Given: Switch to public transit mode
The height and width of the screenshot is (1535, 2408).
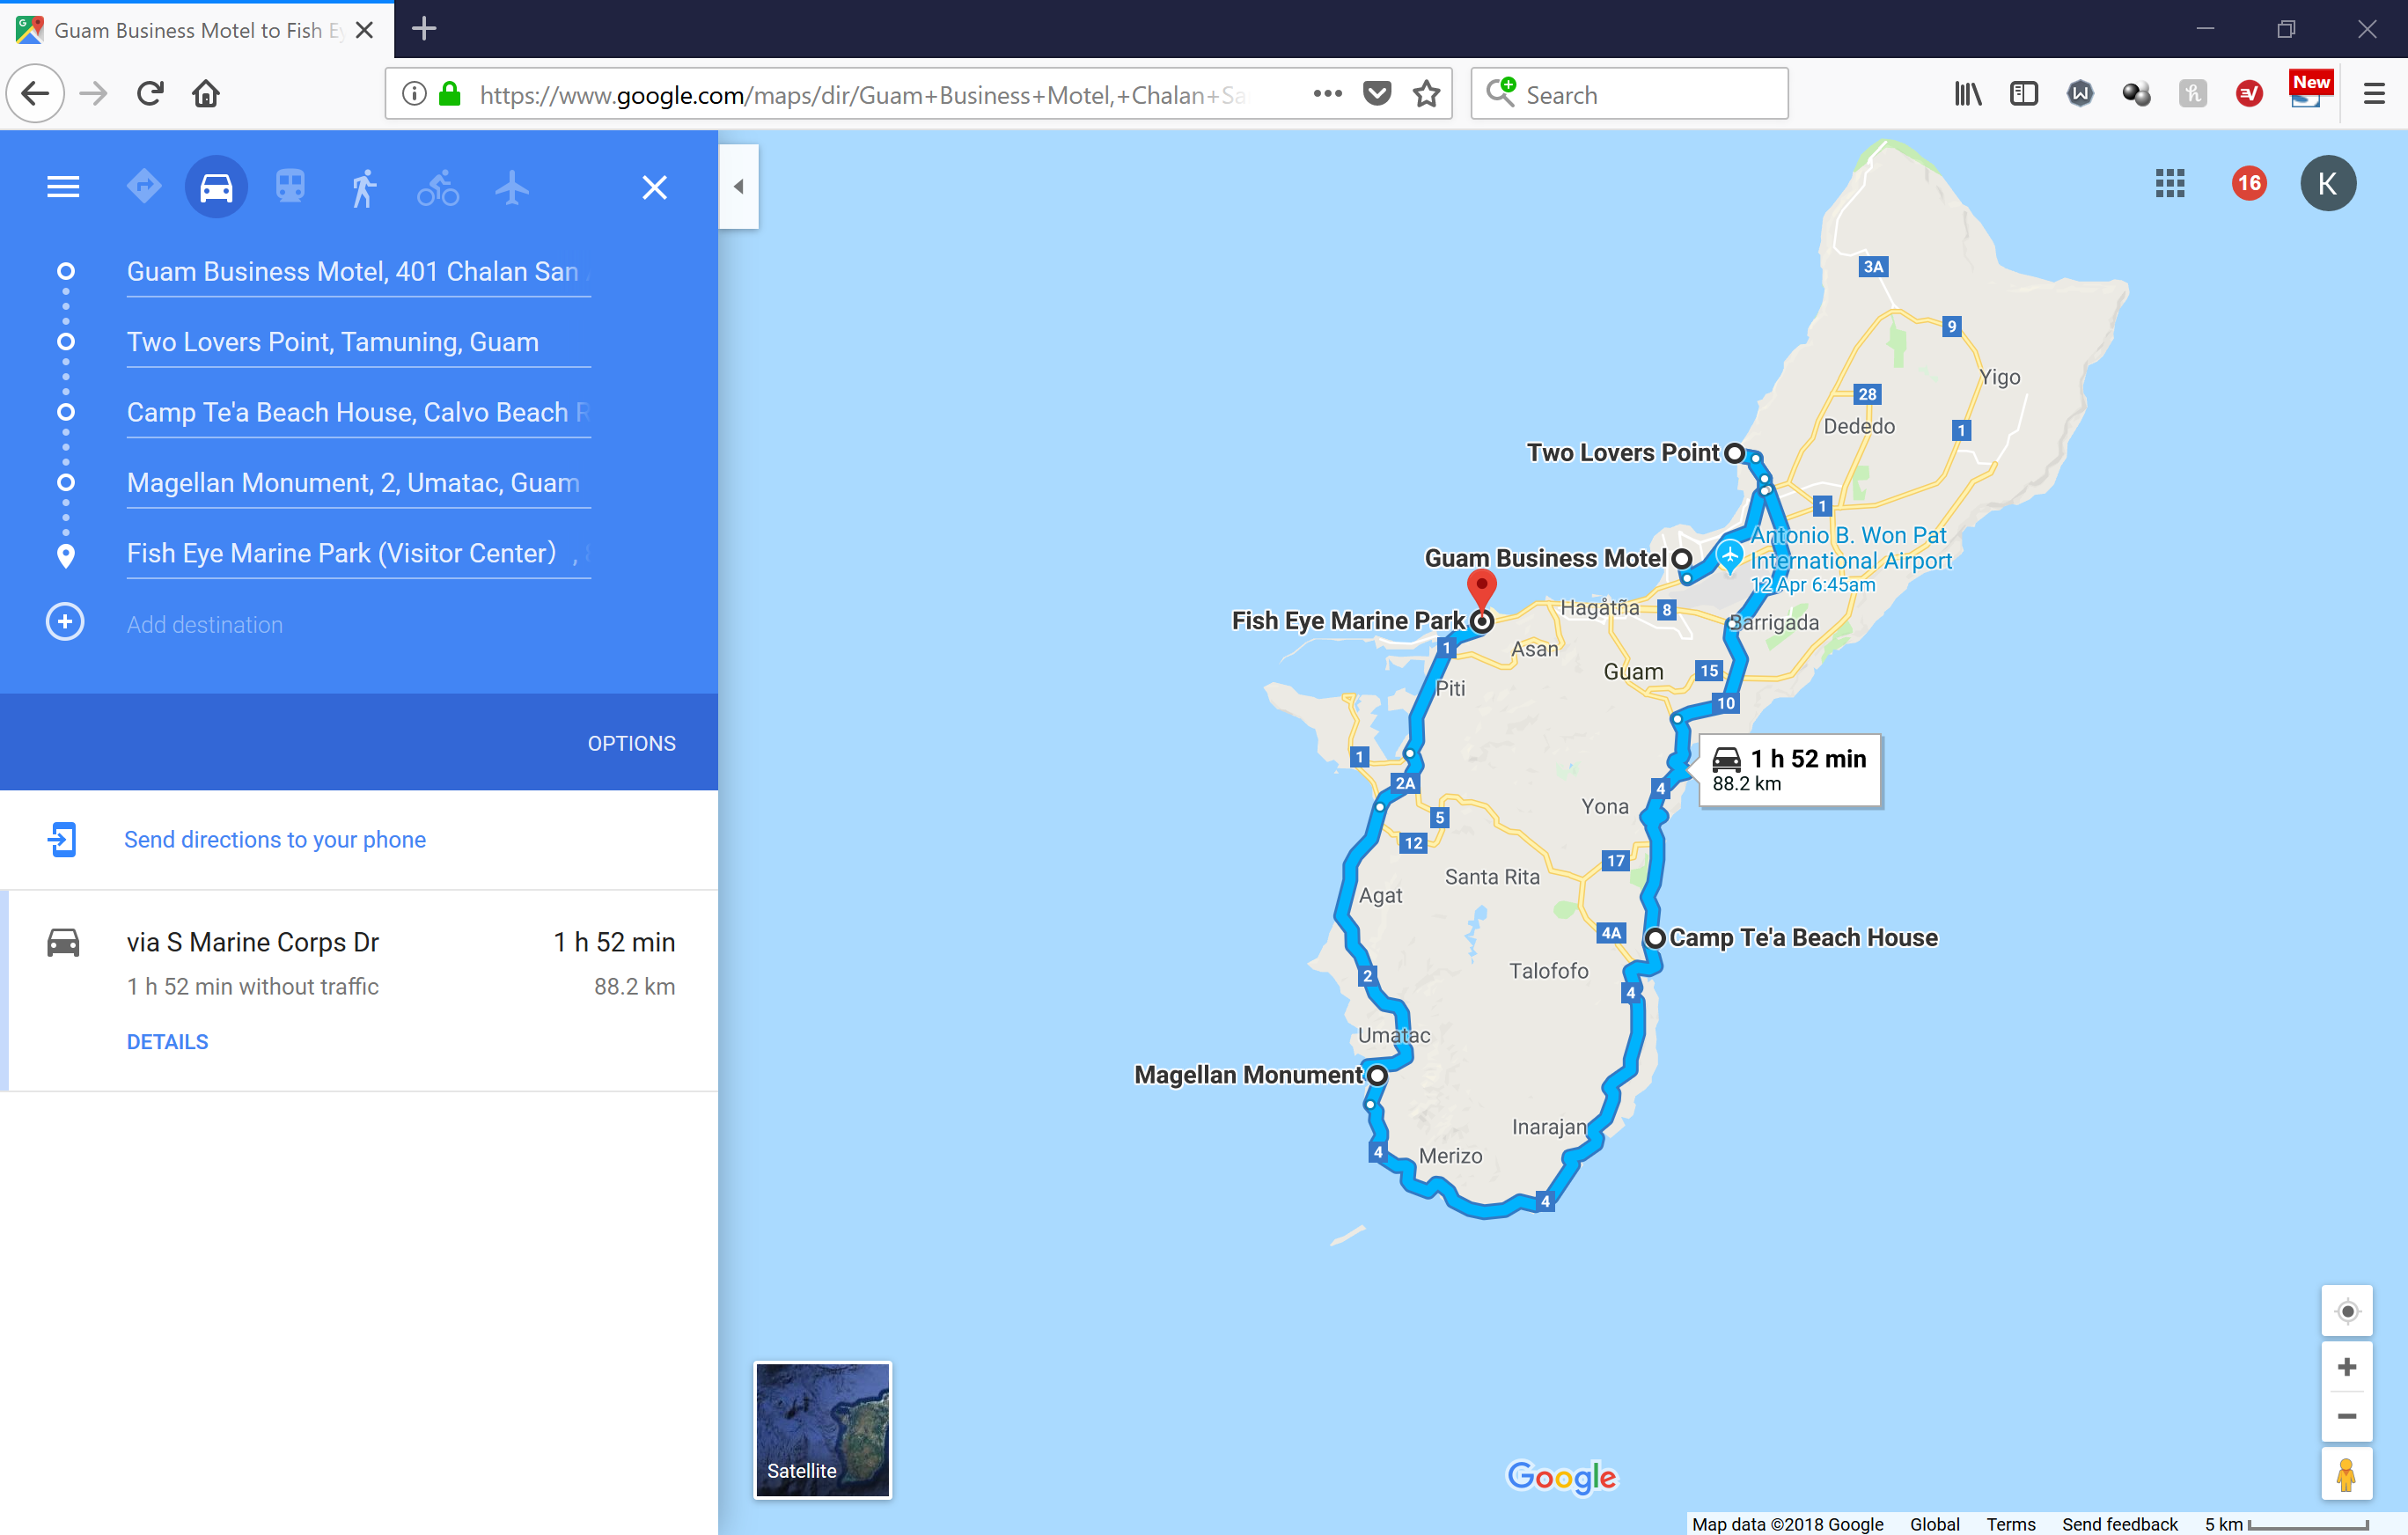Looking at the screenshot, I should [x=290, y=187].
